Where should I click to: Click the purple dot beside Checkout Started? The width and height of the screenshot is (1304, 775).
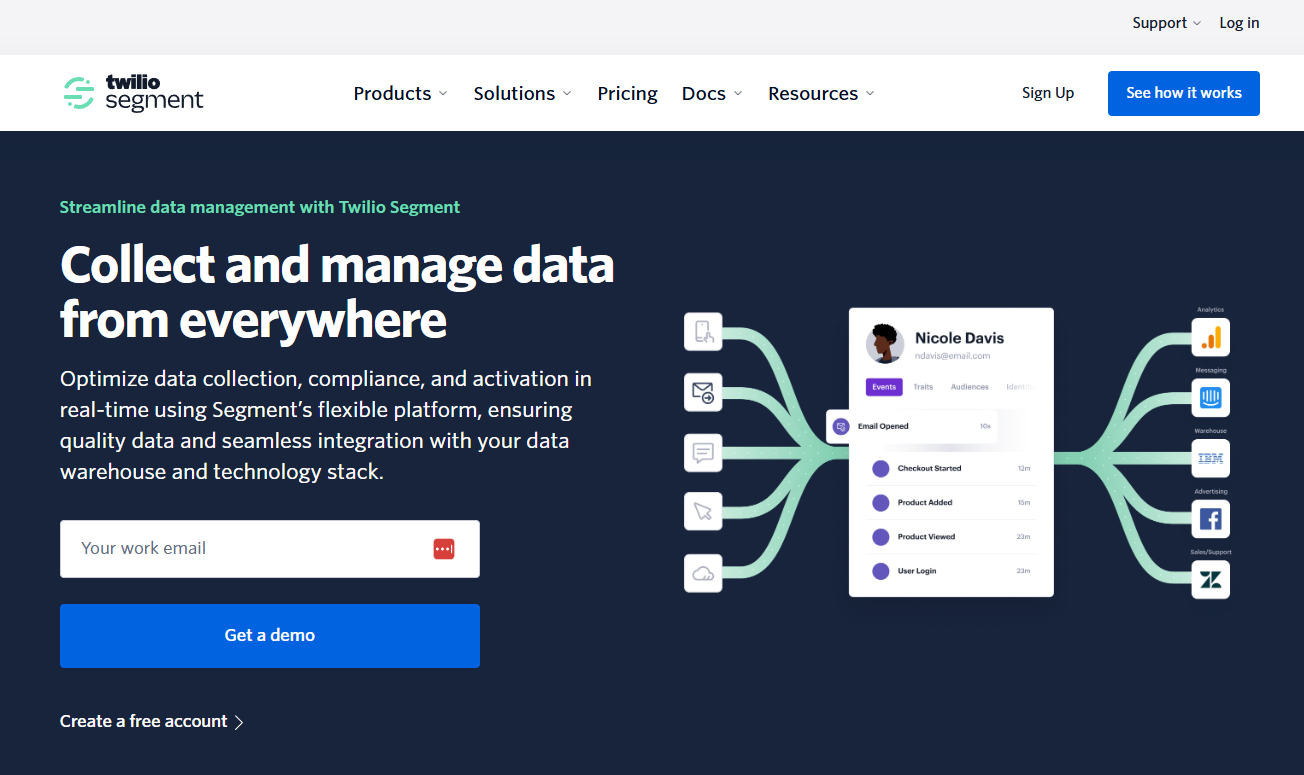point(881,468)
